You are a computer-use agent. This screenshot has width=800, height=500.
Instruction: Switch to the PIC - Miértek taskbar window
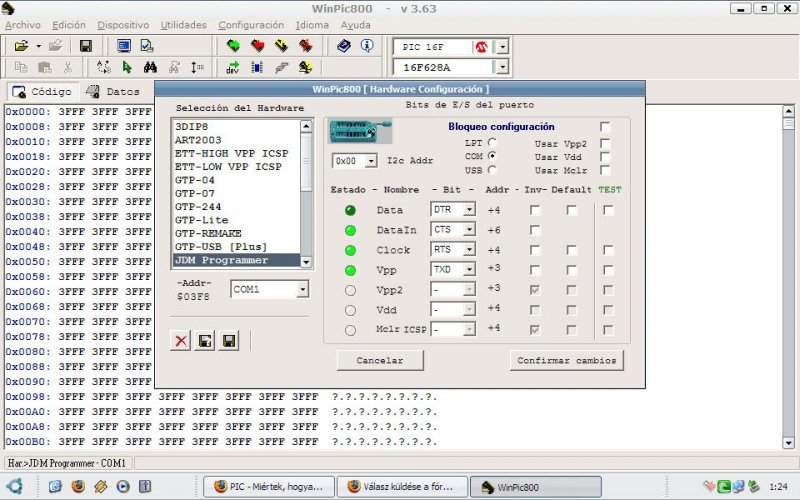click(269, 487)
